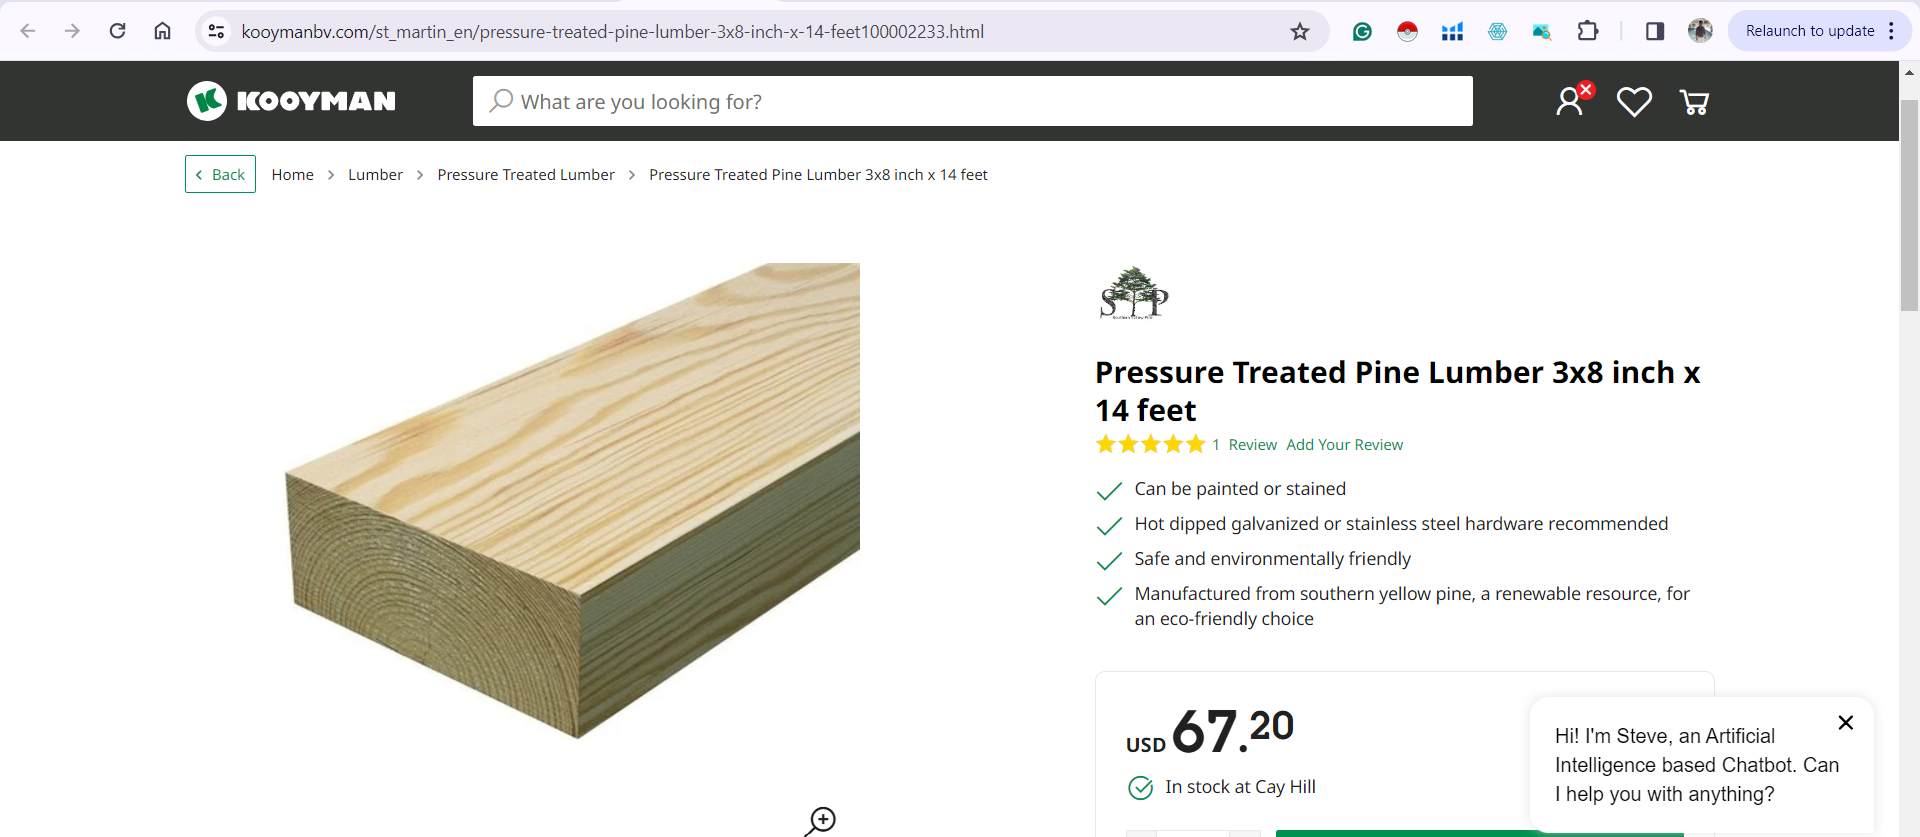Image resolution: width=1920 pixels, height=837 pixels.
Task: Click the Back button
Action: (x=220, y=174)
